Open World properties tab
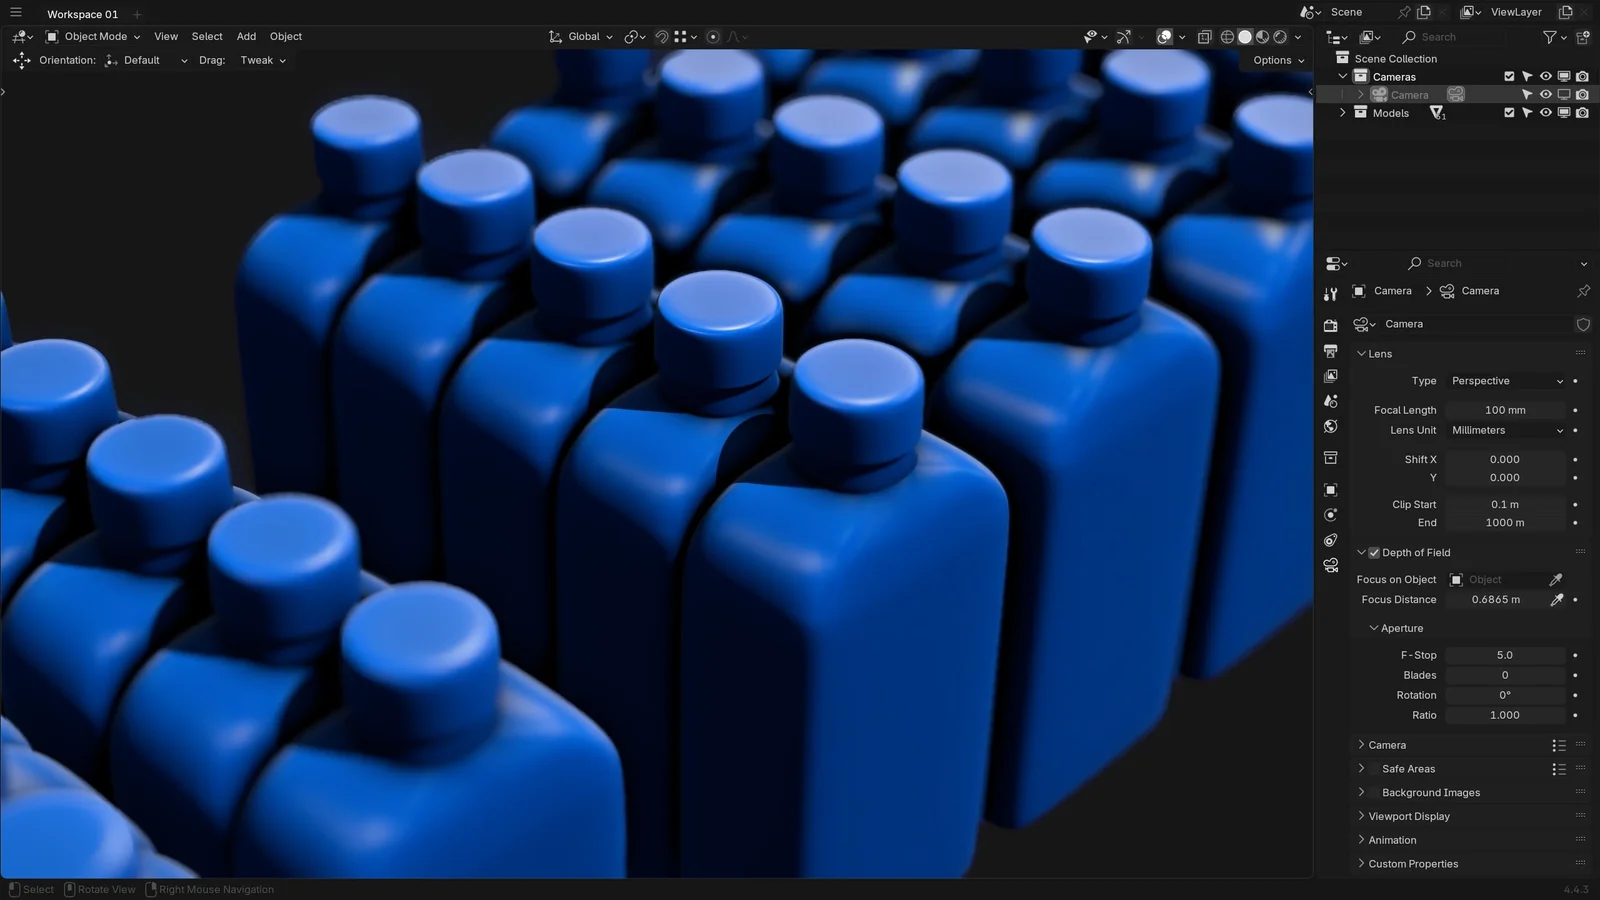This screenshot has height=900, width=1600. (x=1330, y=426)
